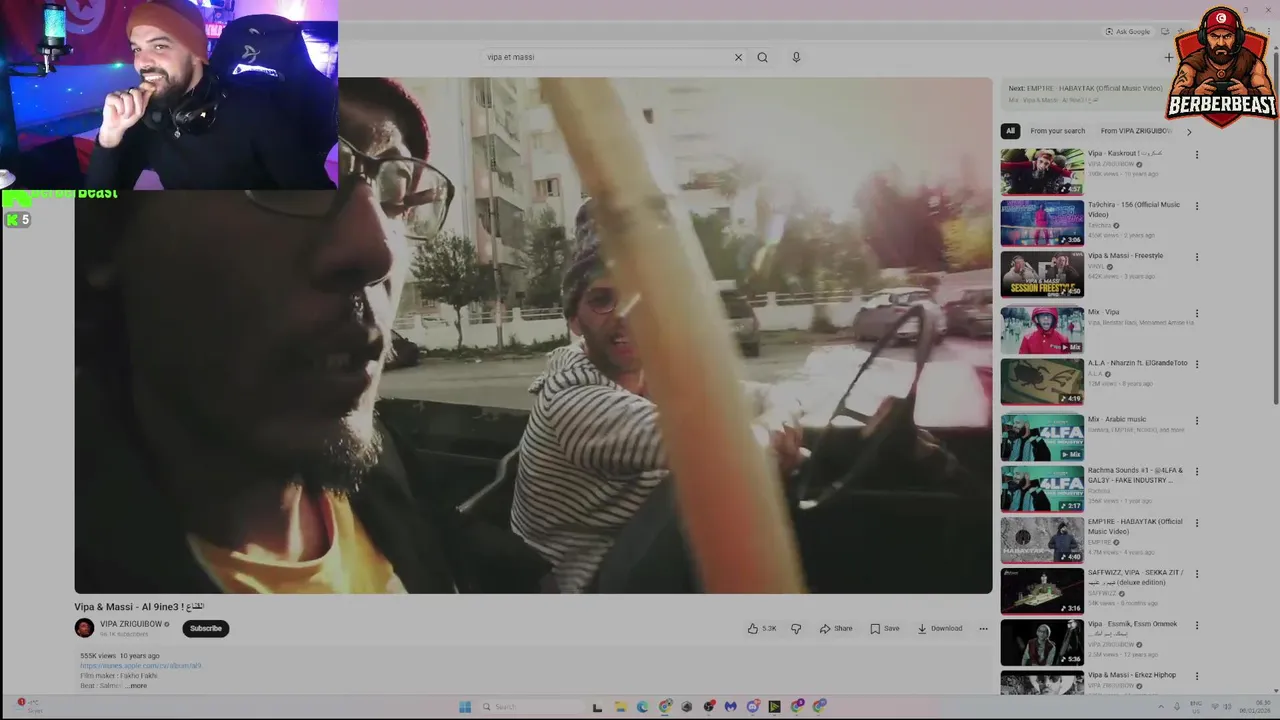
Task: Open the ENG language indicator
Action: (x=1196, y=706)
